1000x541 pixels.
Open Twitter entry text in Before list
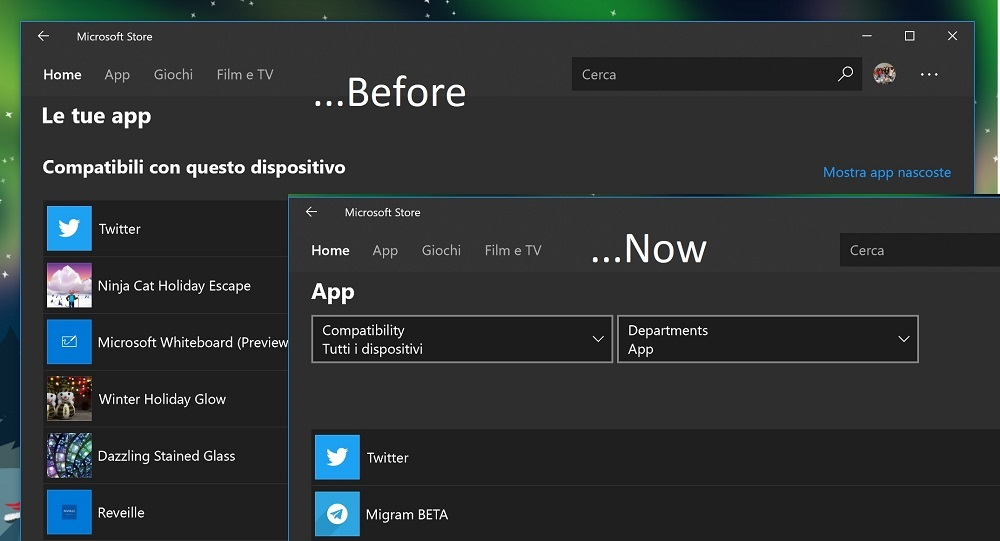(119, 229)
